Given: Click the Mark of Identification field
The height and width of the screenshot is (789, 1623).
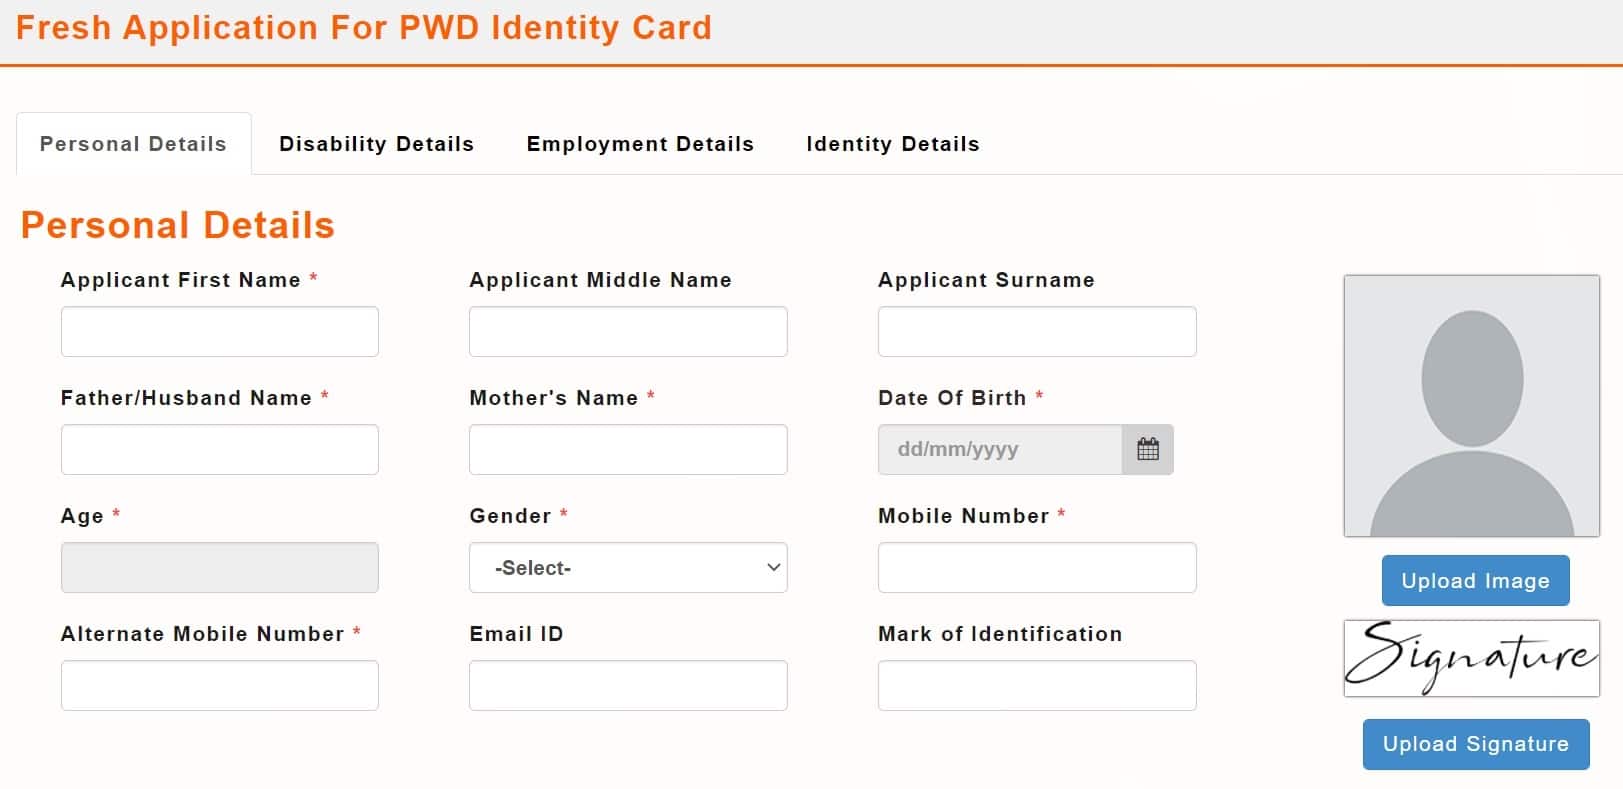Looking at the screenshot, I should 1036,685.
